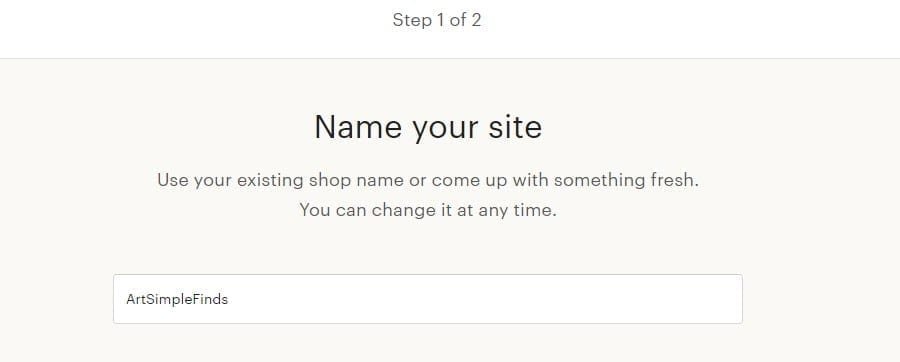
Task: Click the Step 1 of 2 indicator
Action: click(x=437, y=20)
